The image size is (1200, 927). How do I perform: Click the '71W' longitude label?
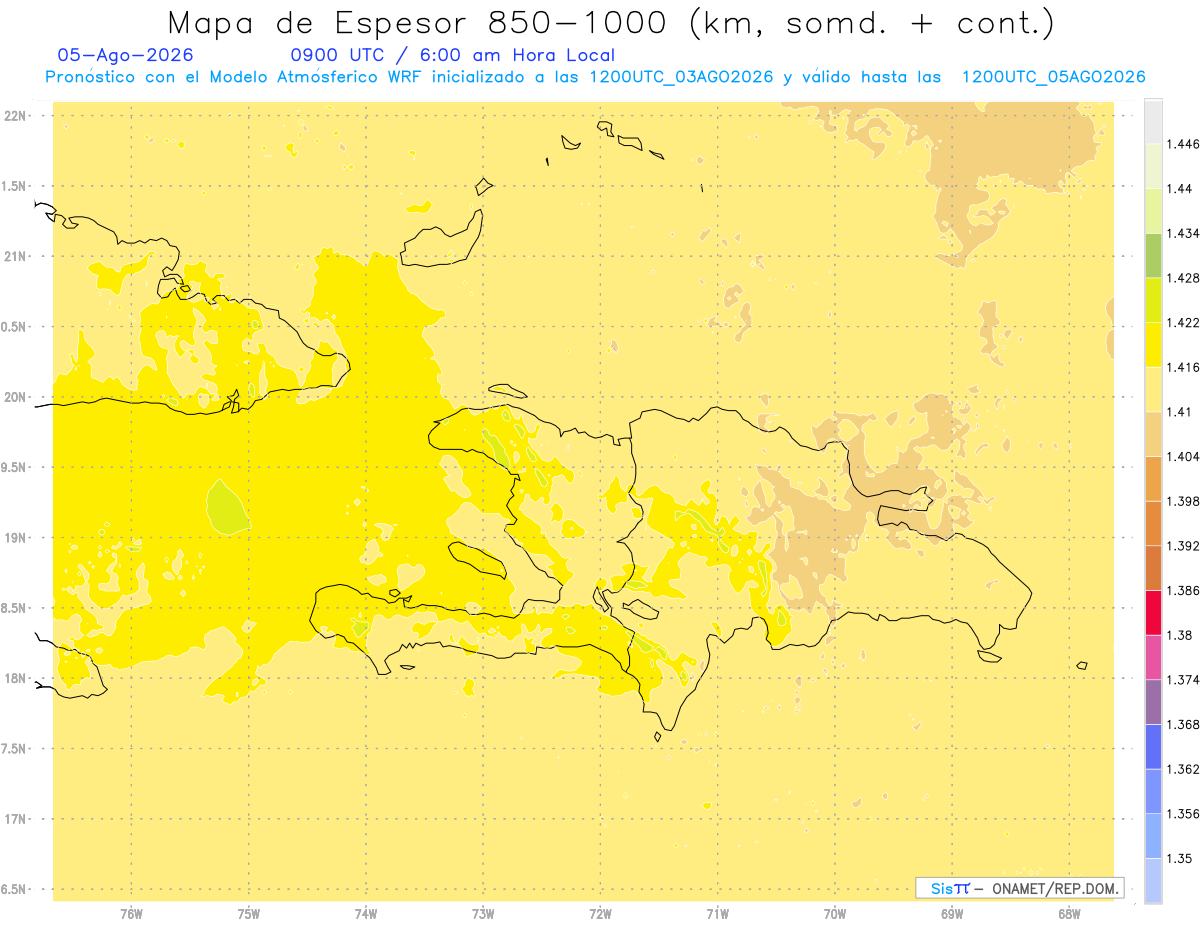(717, 914)
